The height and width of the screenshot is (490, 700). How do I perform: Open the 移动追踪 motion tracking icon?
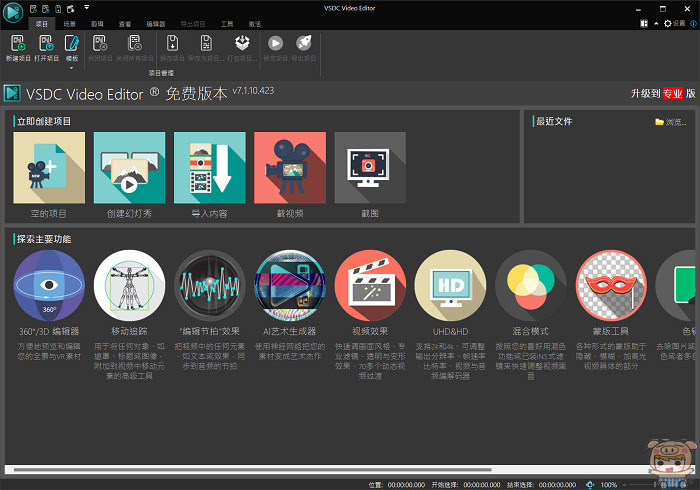click(x=129, y=286)
